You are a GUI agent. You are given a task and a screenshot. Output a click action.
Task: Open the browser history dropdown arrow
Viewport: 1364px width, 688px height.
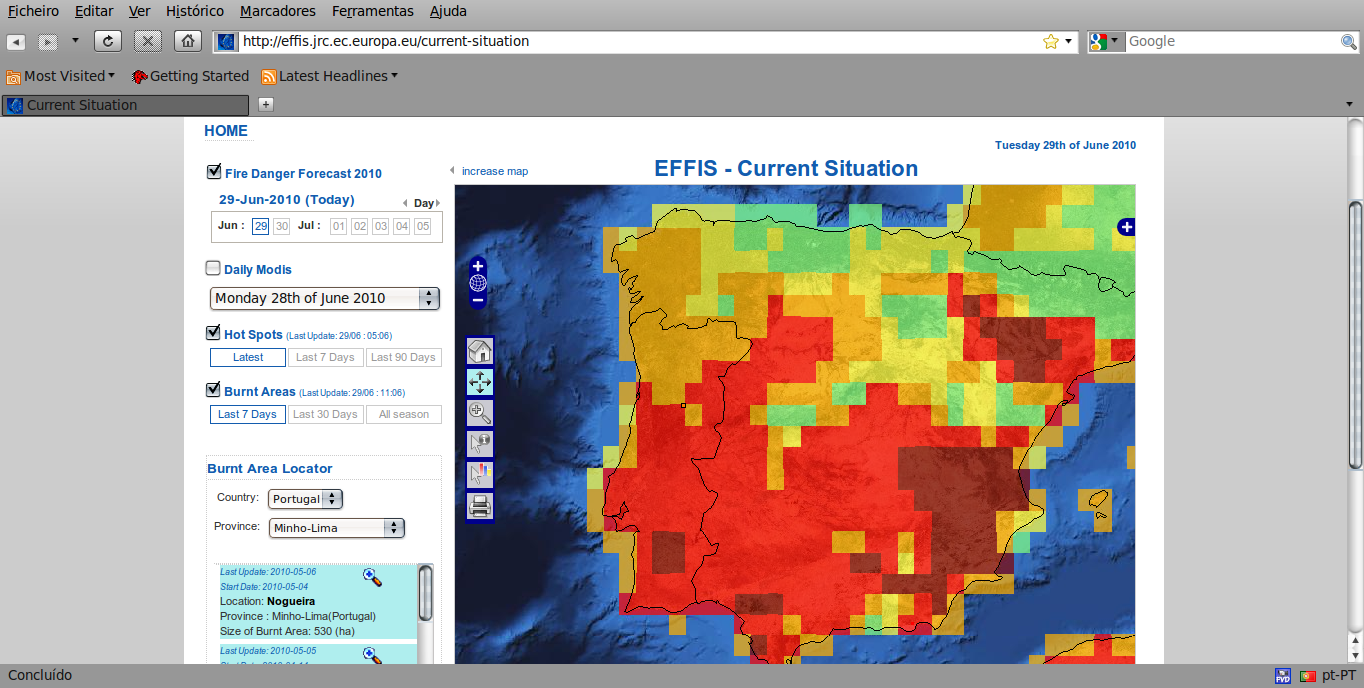click(75, 41)
